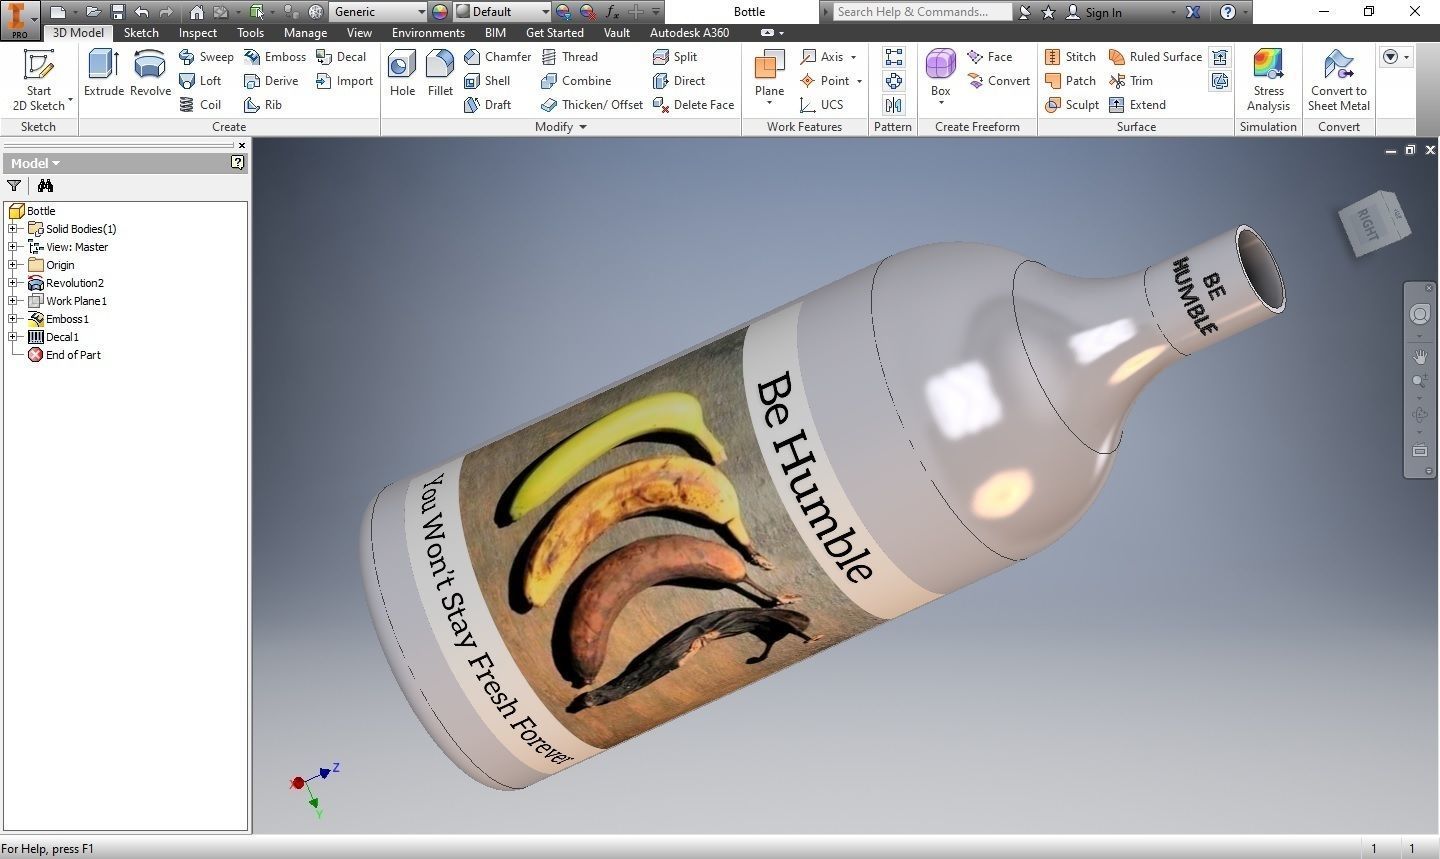Viewport: 1440px width, 859px height.
Task: Activate the Hole tool
Action: click(402, 72)
